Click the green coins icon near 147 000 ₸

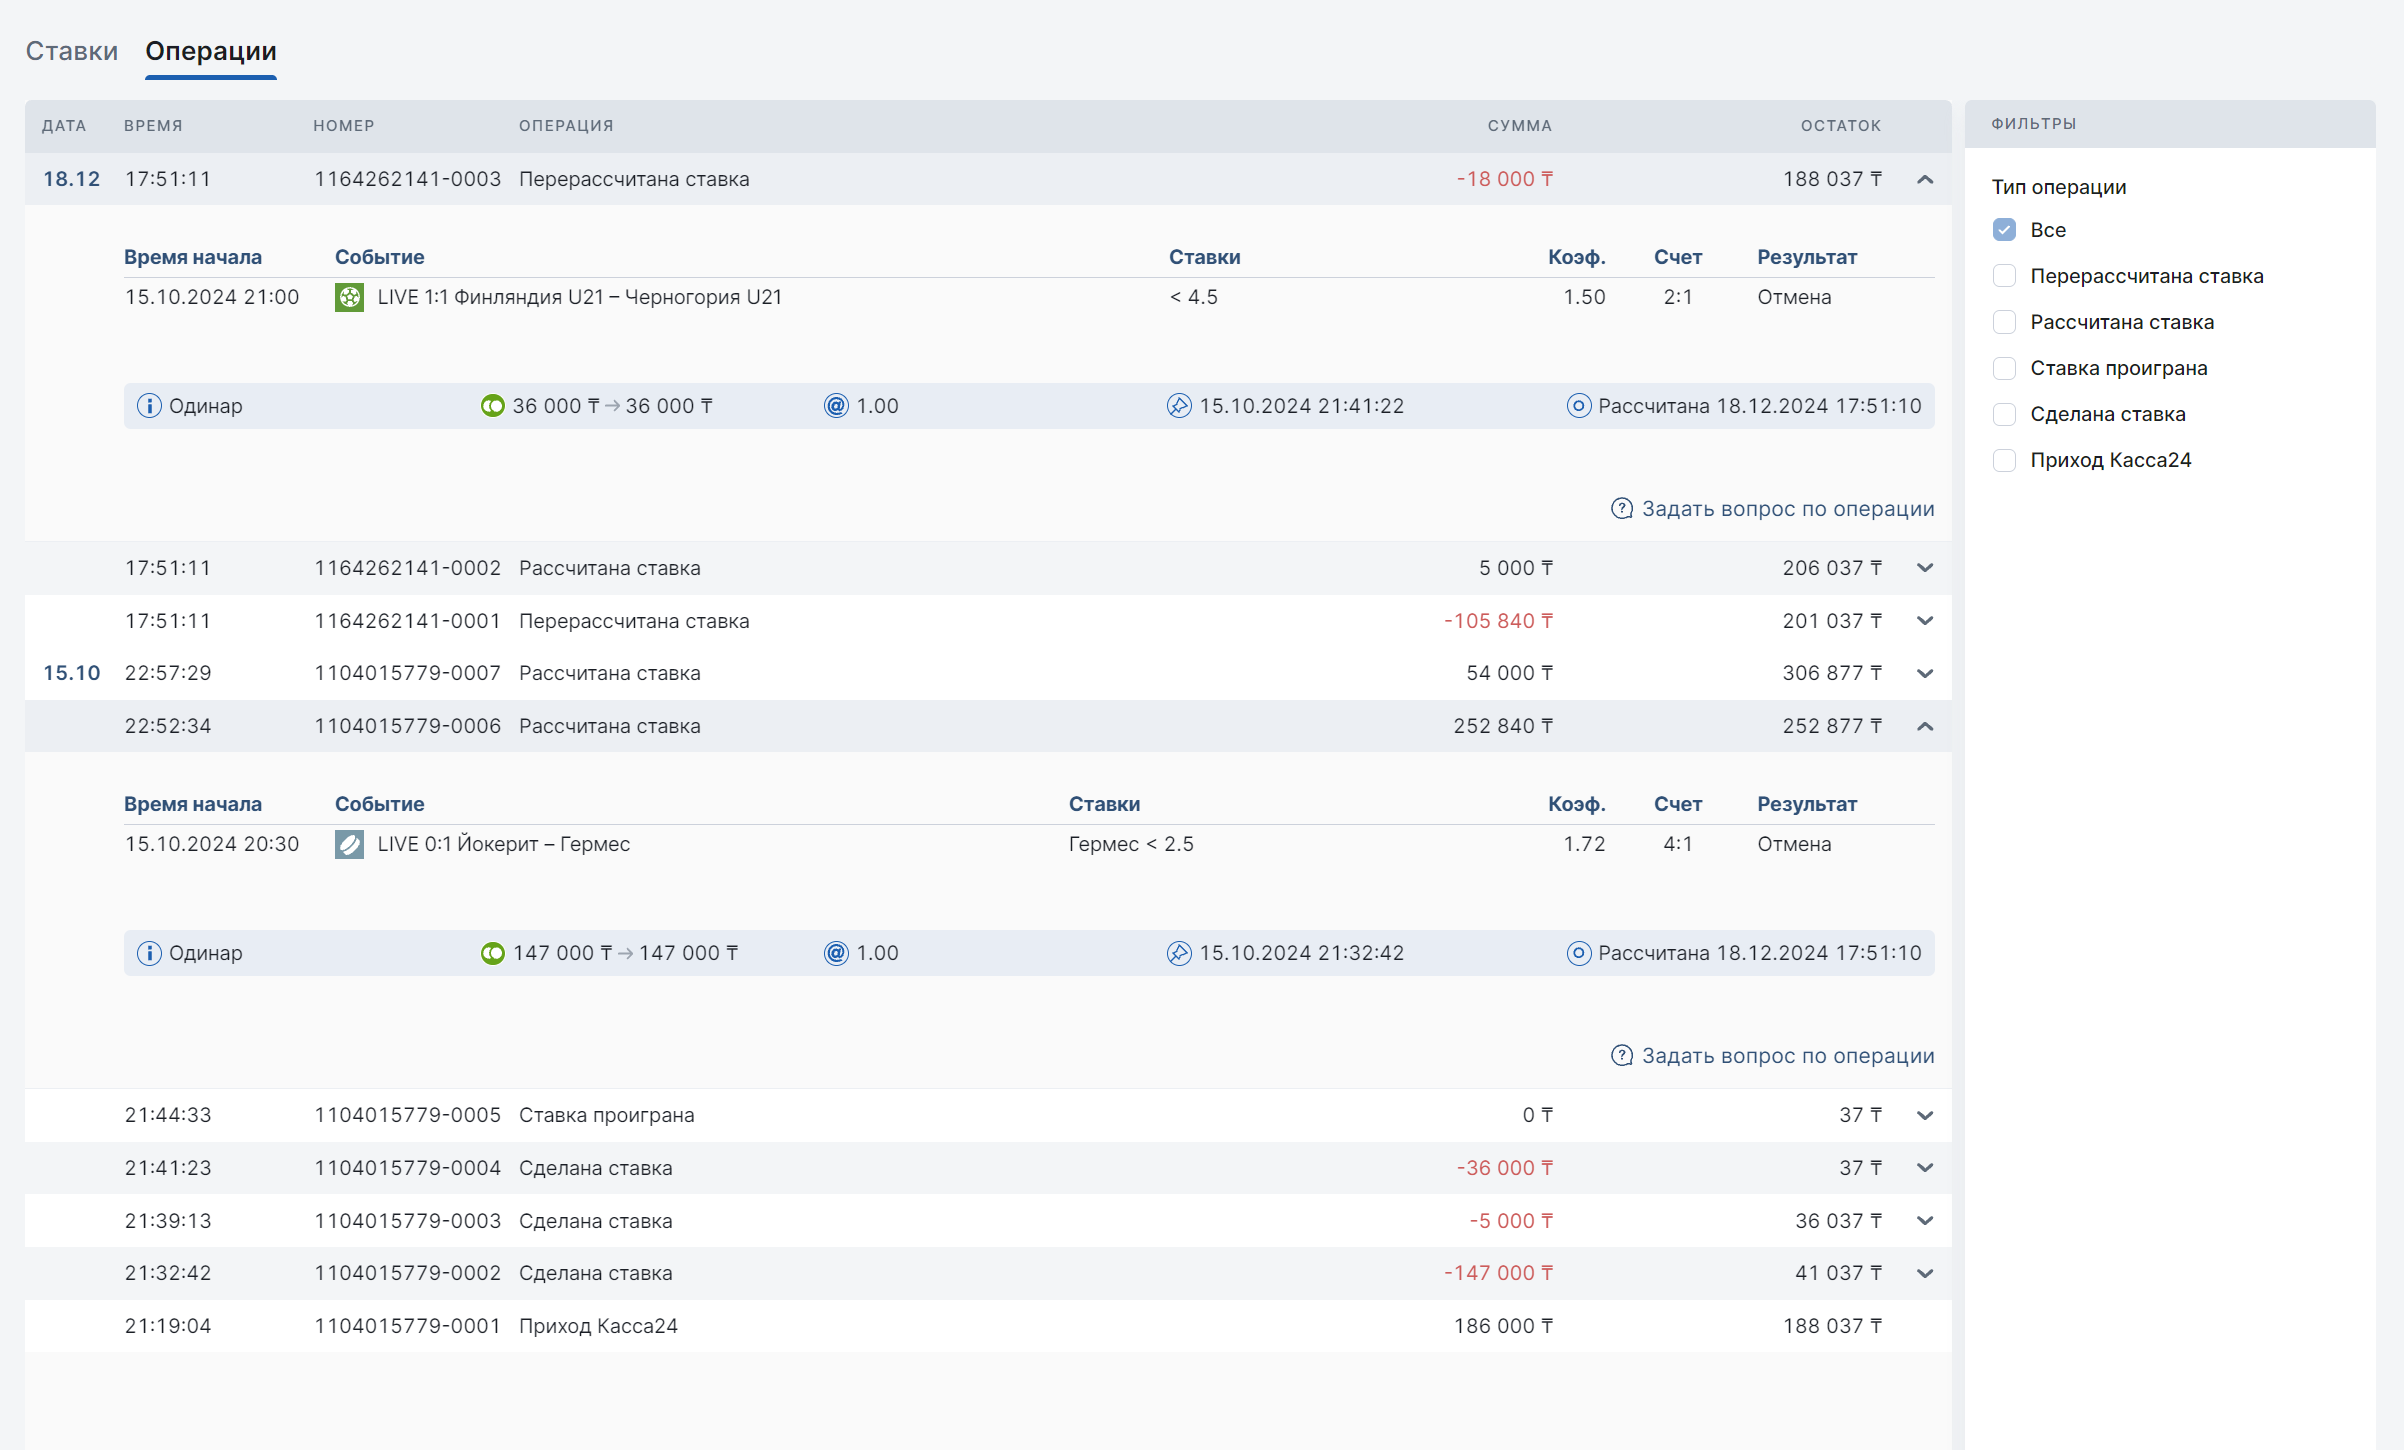tap(493, 953)
